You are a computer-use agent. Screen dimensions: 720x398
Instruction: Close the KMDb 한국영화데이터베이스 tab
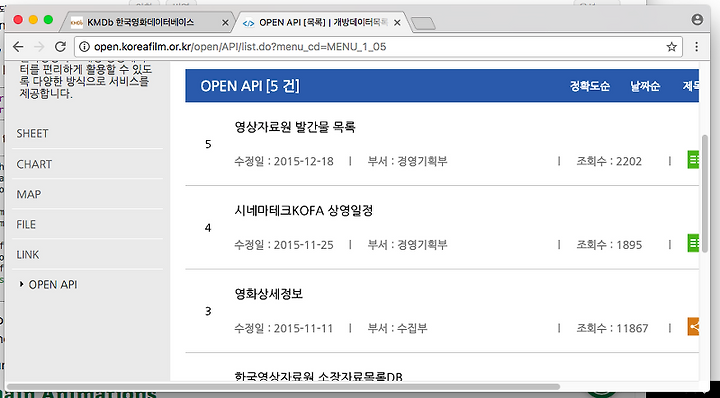click(225, 22)
